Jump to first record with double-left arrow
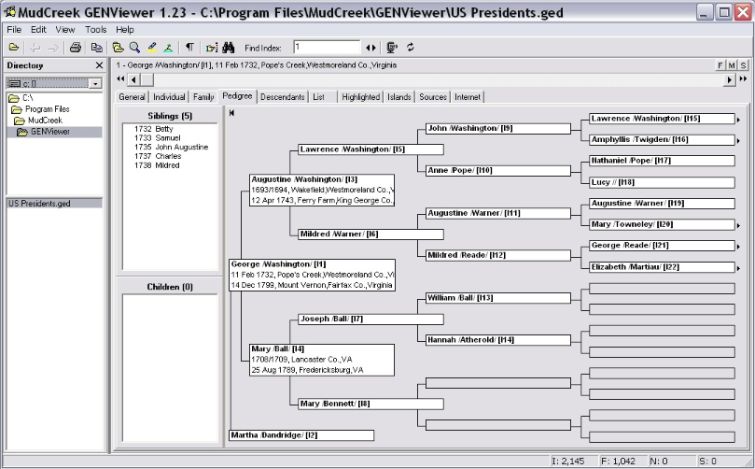The height and width of the screenshot is (469, 755). coord(120,79)
